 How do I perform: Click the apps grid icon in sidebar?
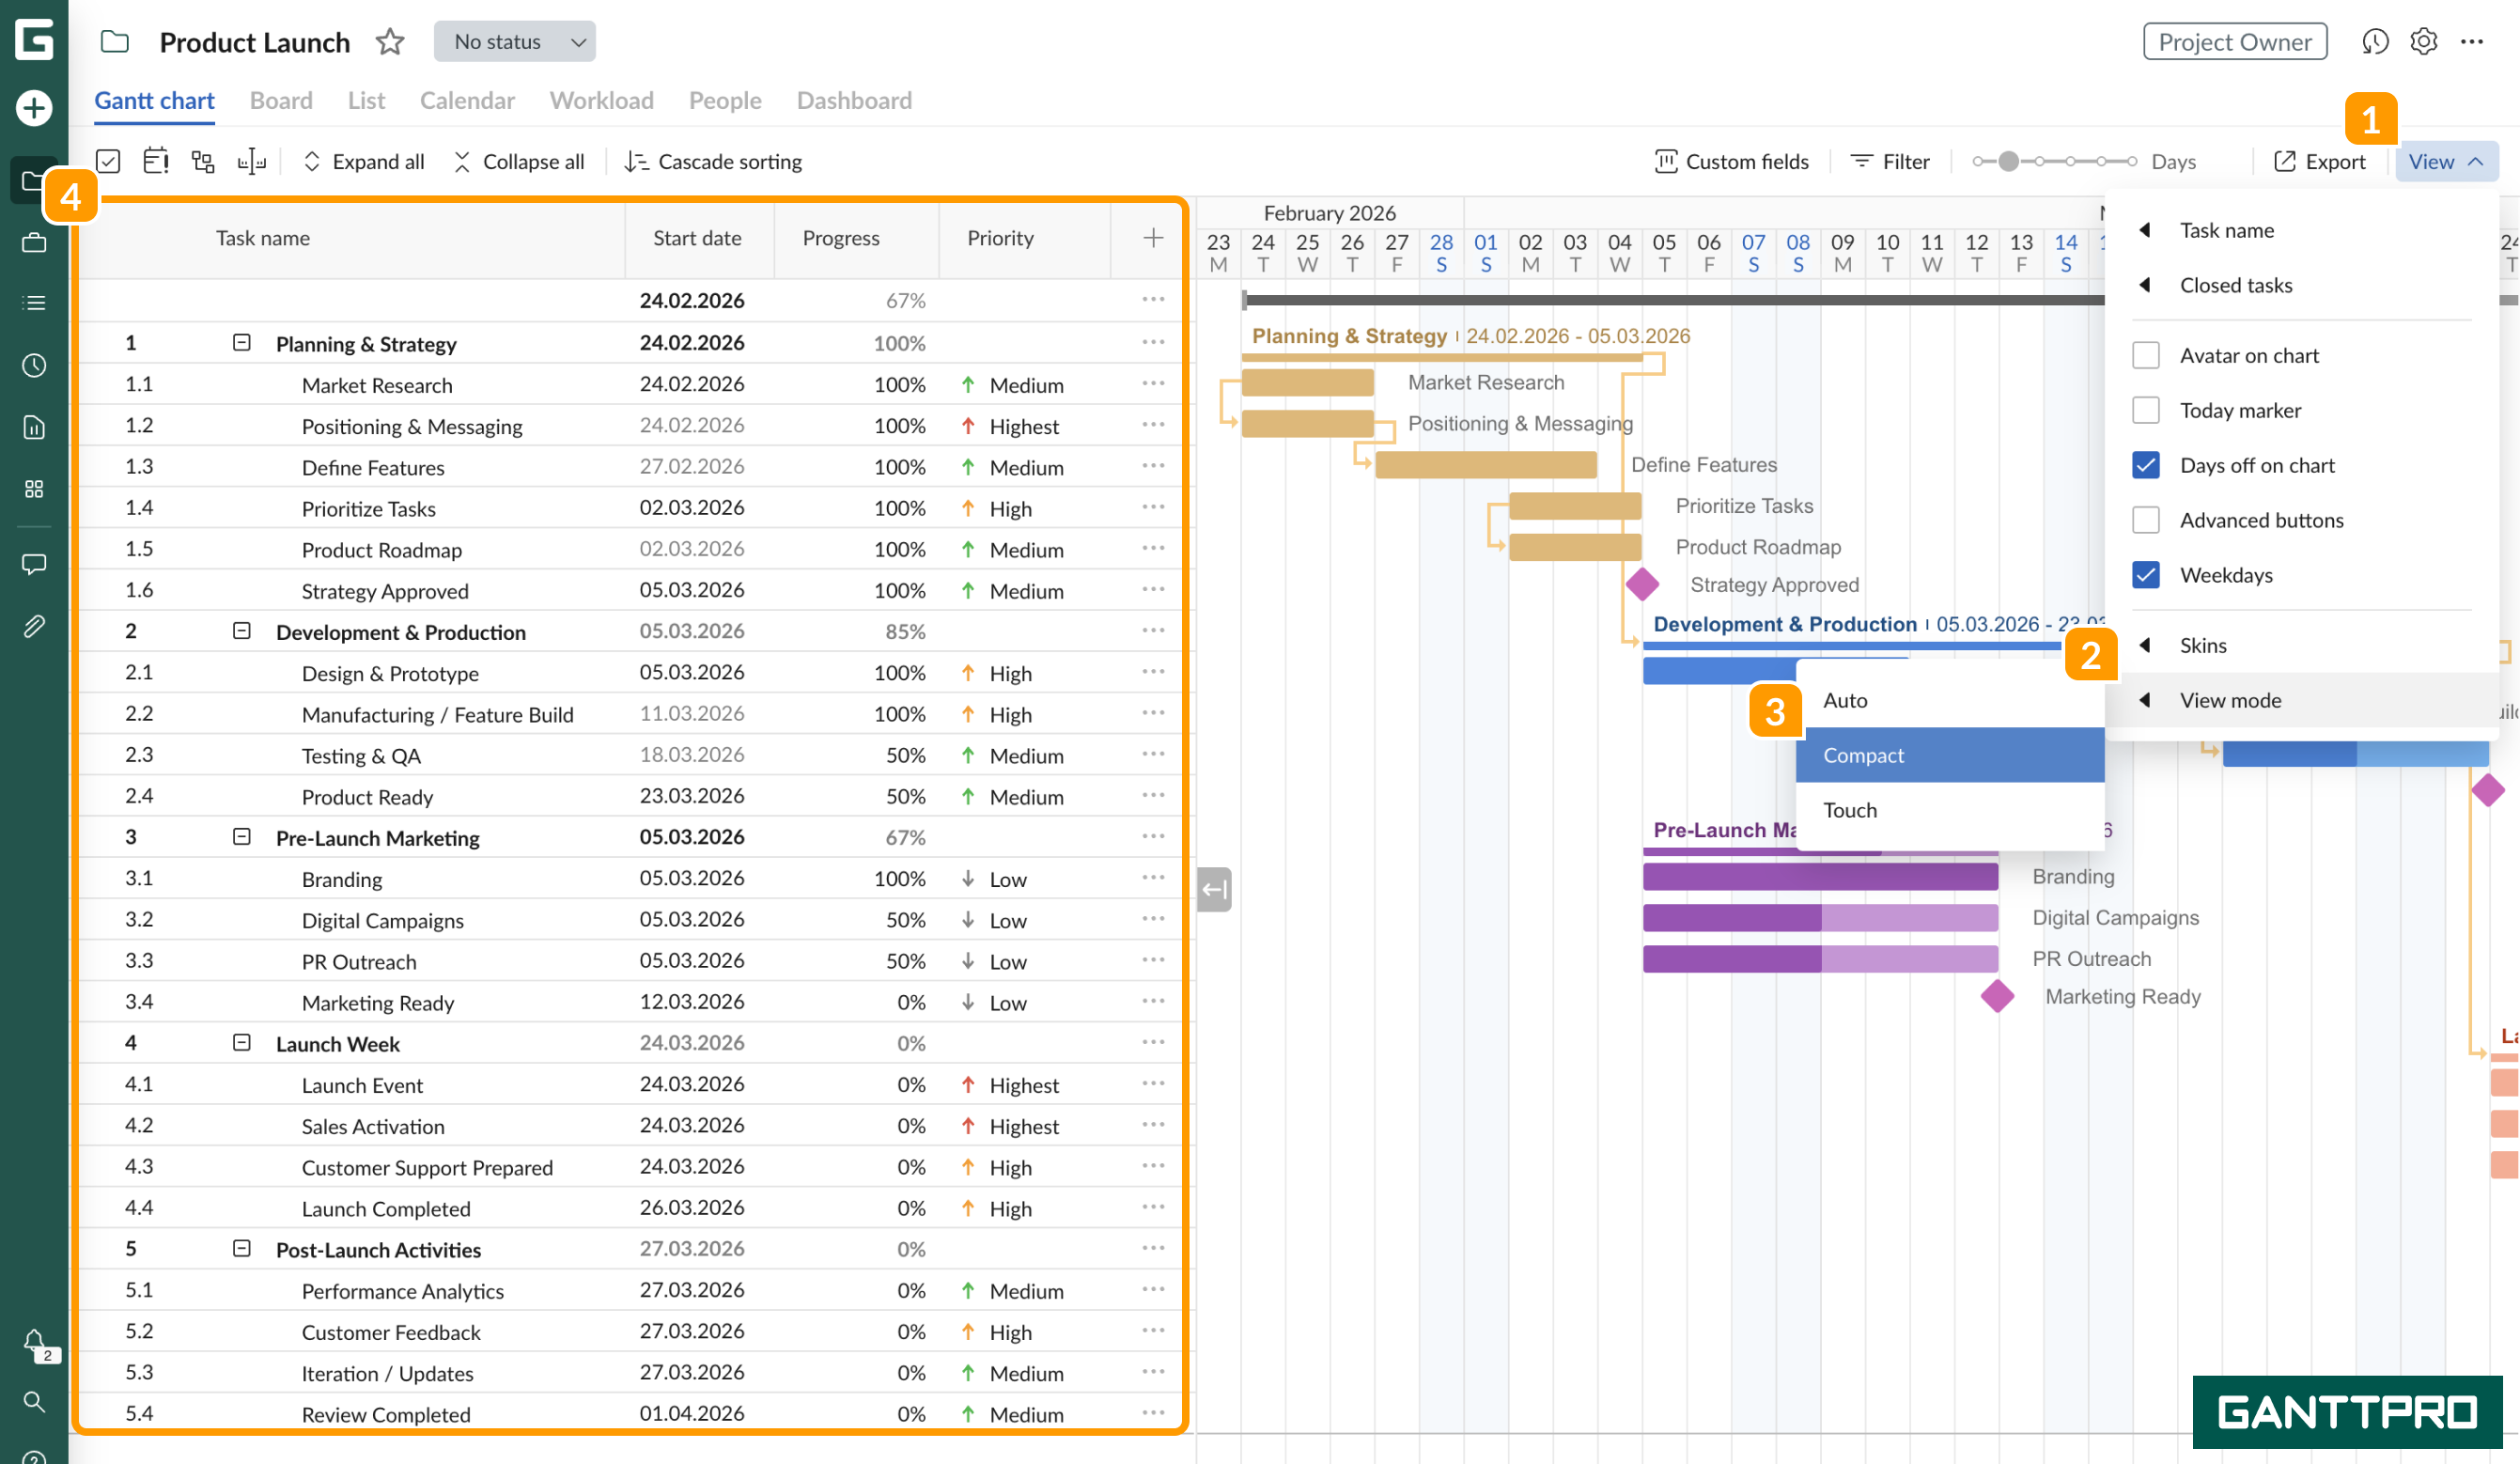point(33,489)
